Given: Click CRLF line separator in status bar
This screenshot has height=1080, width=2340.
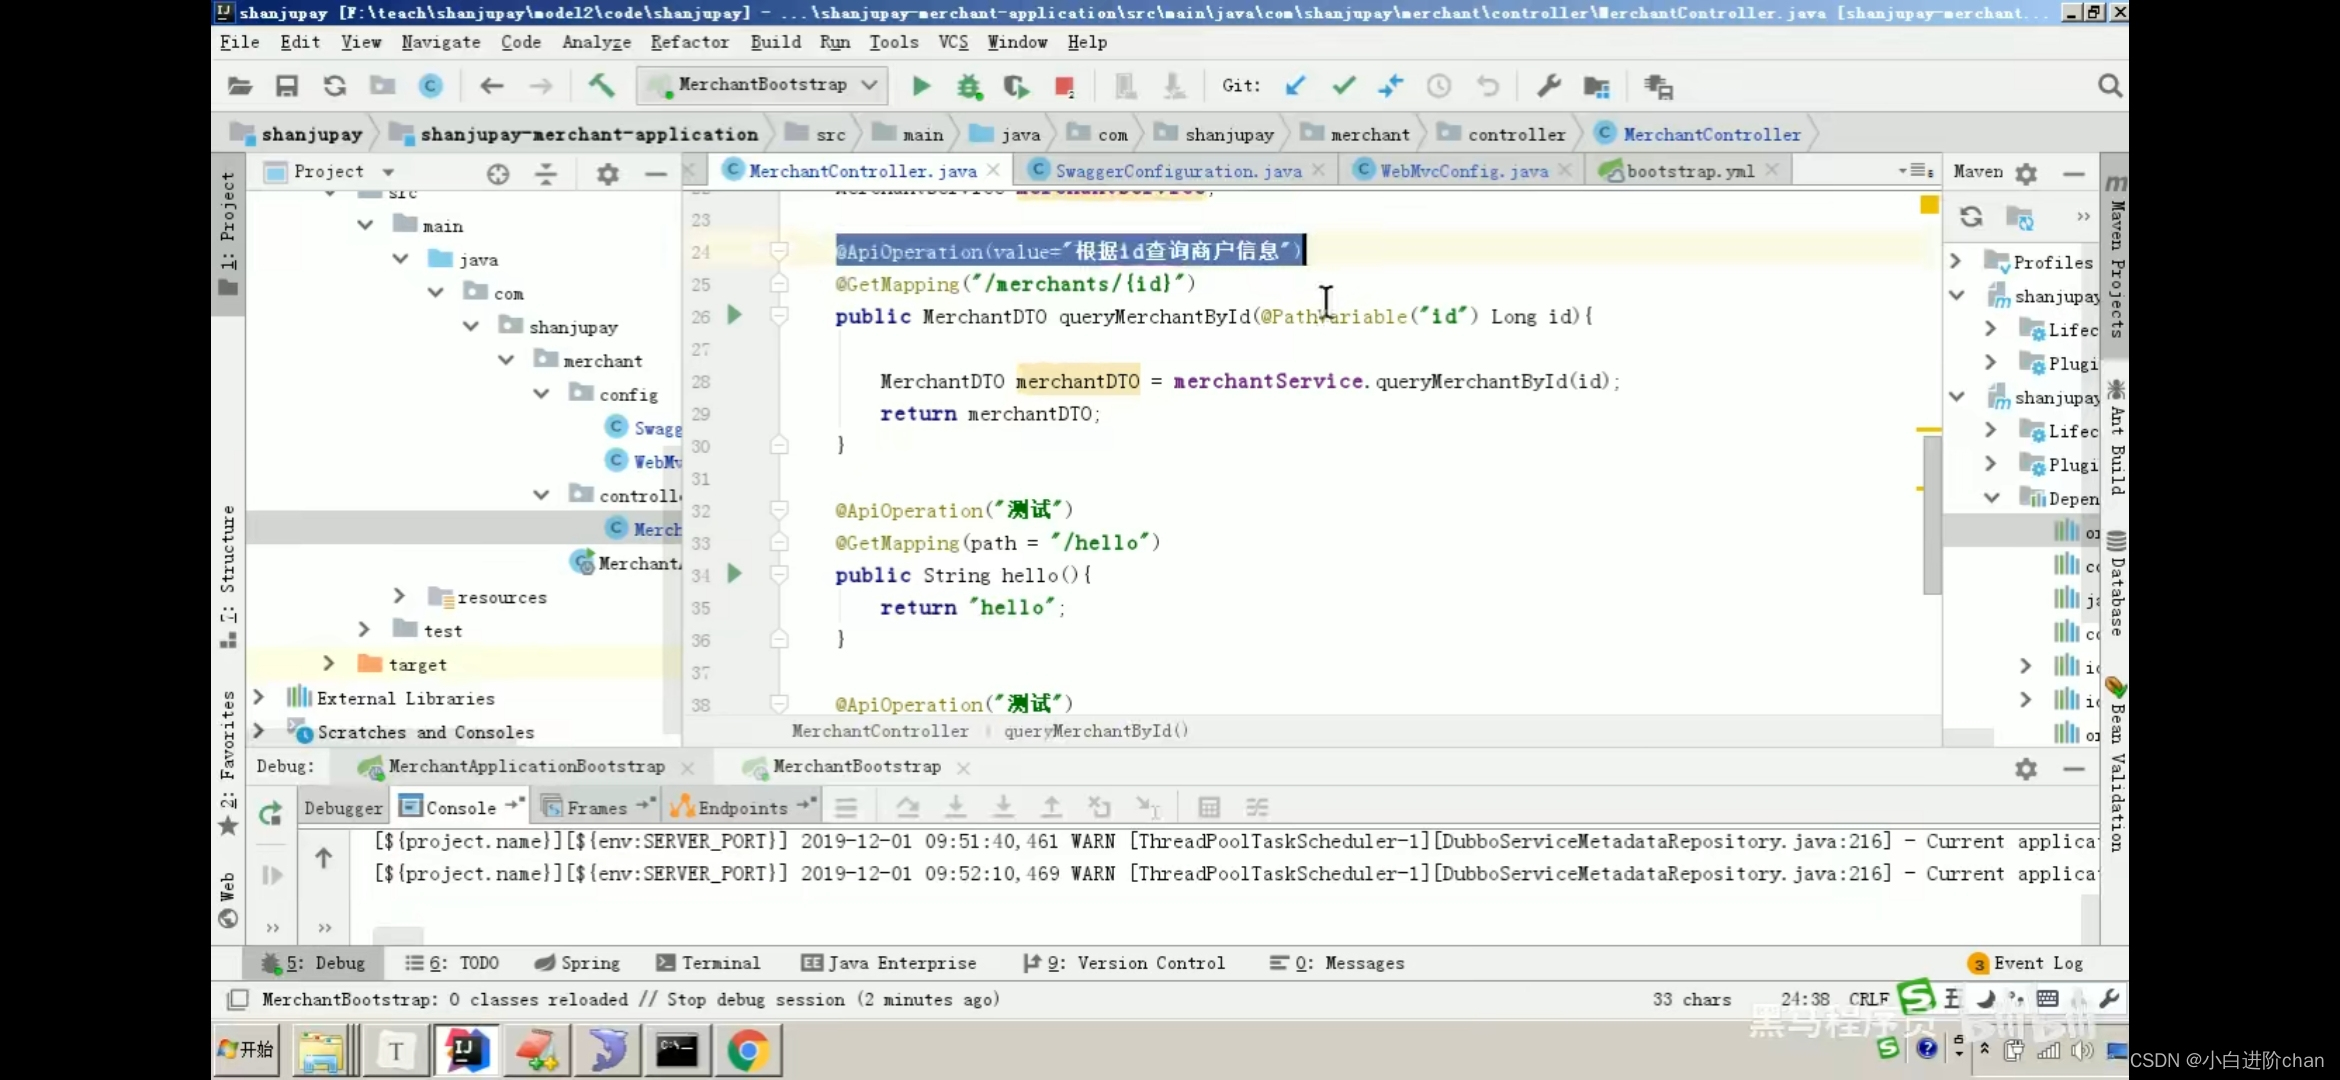Looking at the screenshot, I should 1868,999.
